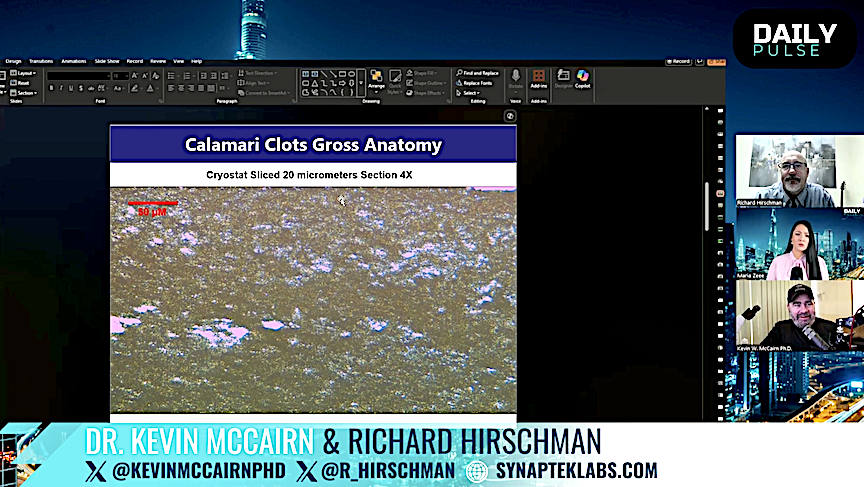Open the Add-ins button

coord(538,79)
